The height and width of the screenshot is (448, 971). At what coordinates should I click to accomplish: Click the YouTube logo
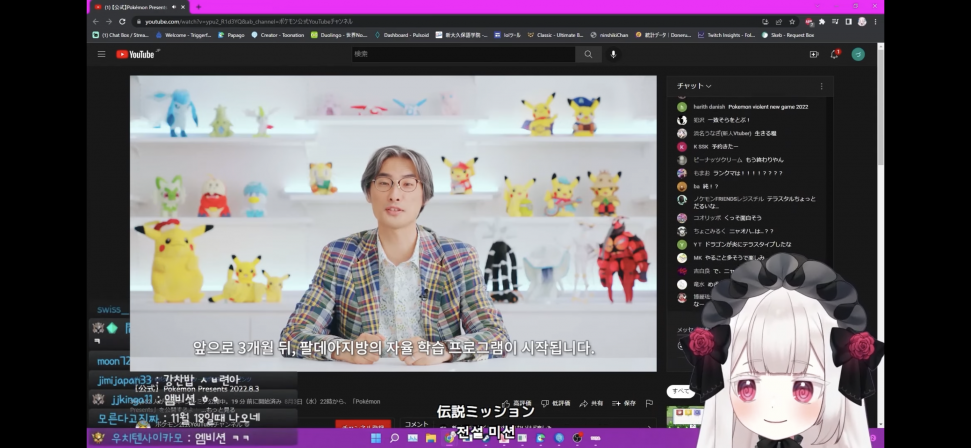pos(137,55)
